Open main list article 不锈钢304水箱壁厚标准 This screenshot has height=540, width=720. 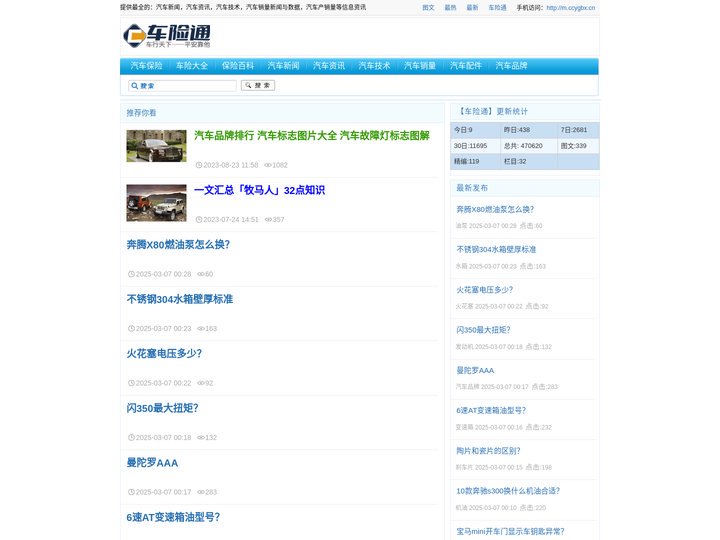coord(180,299)
